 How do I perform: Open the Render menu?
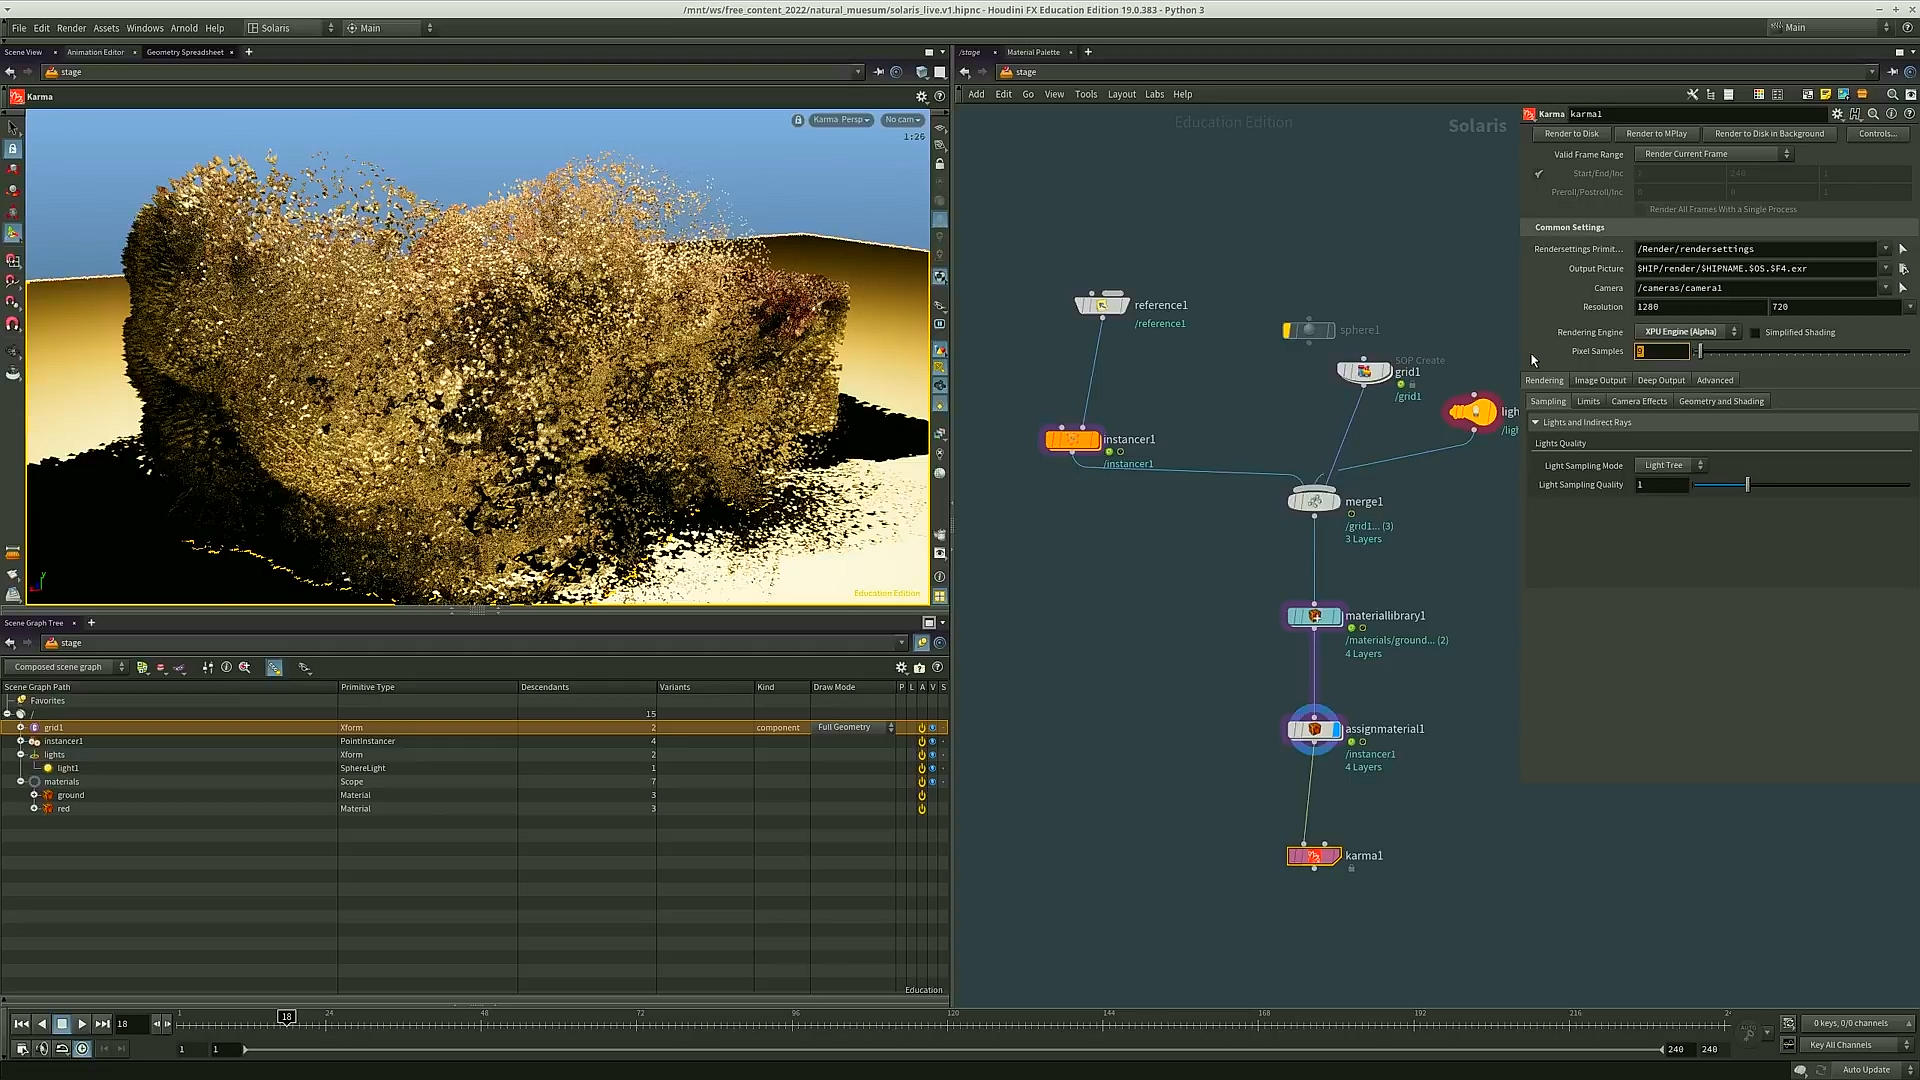pos(71,28)
